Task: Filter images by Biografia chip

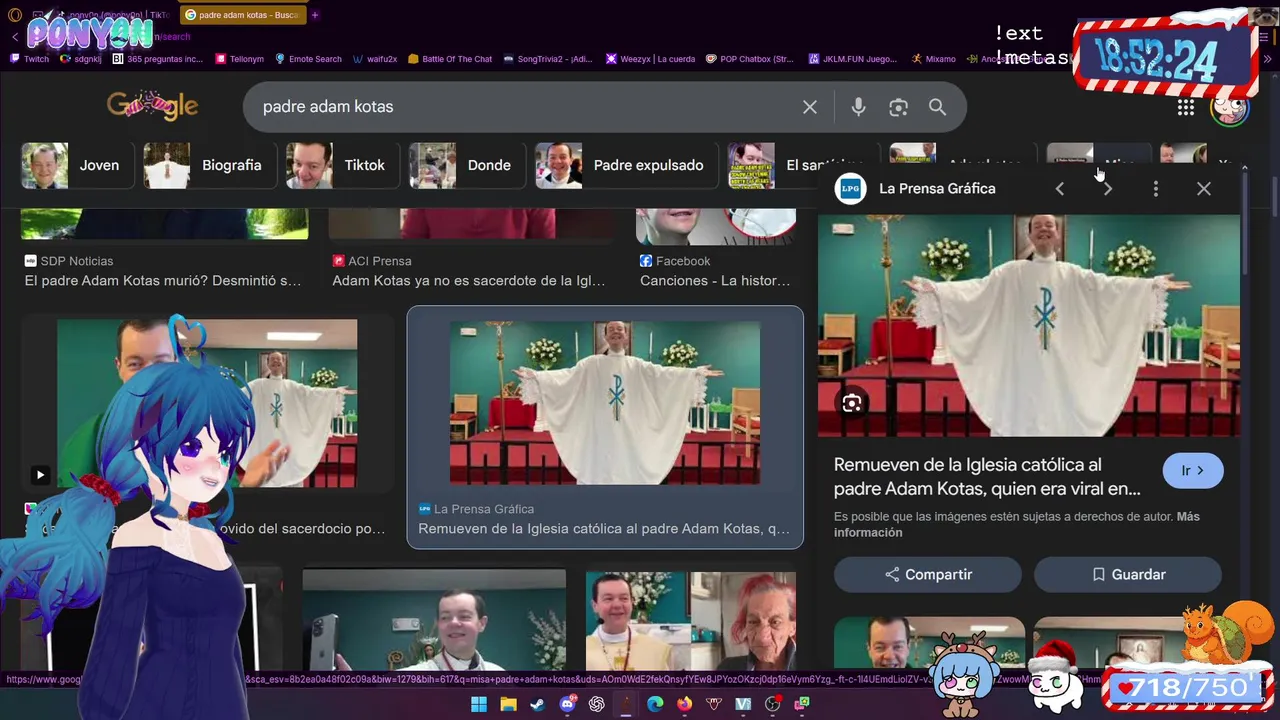Action: [x=210, y=165]
